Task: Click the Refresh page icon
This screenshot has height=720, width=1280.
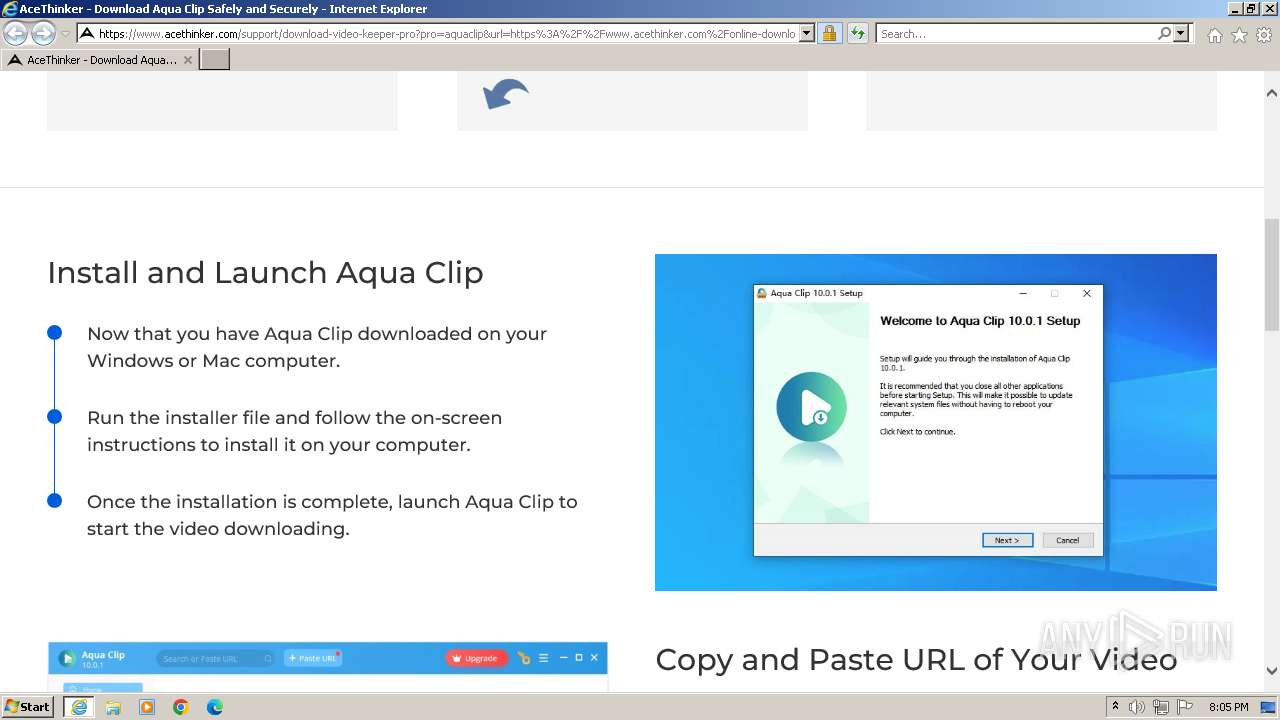Action: coord(857,34)
